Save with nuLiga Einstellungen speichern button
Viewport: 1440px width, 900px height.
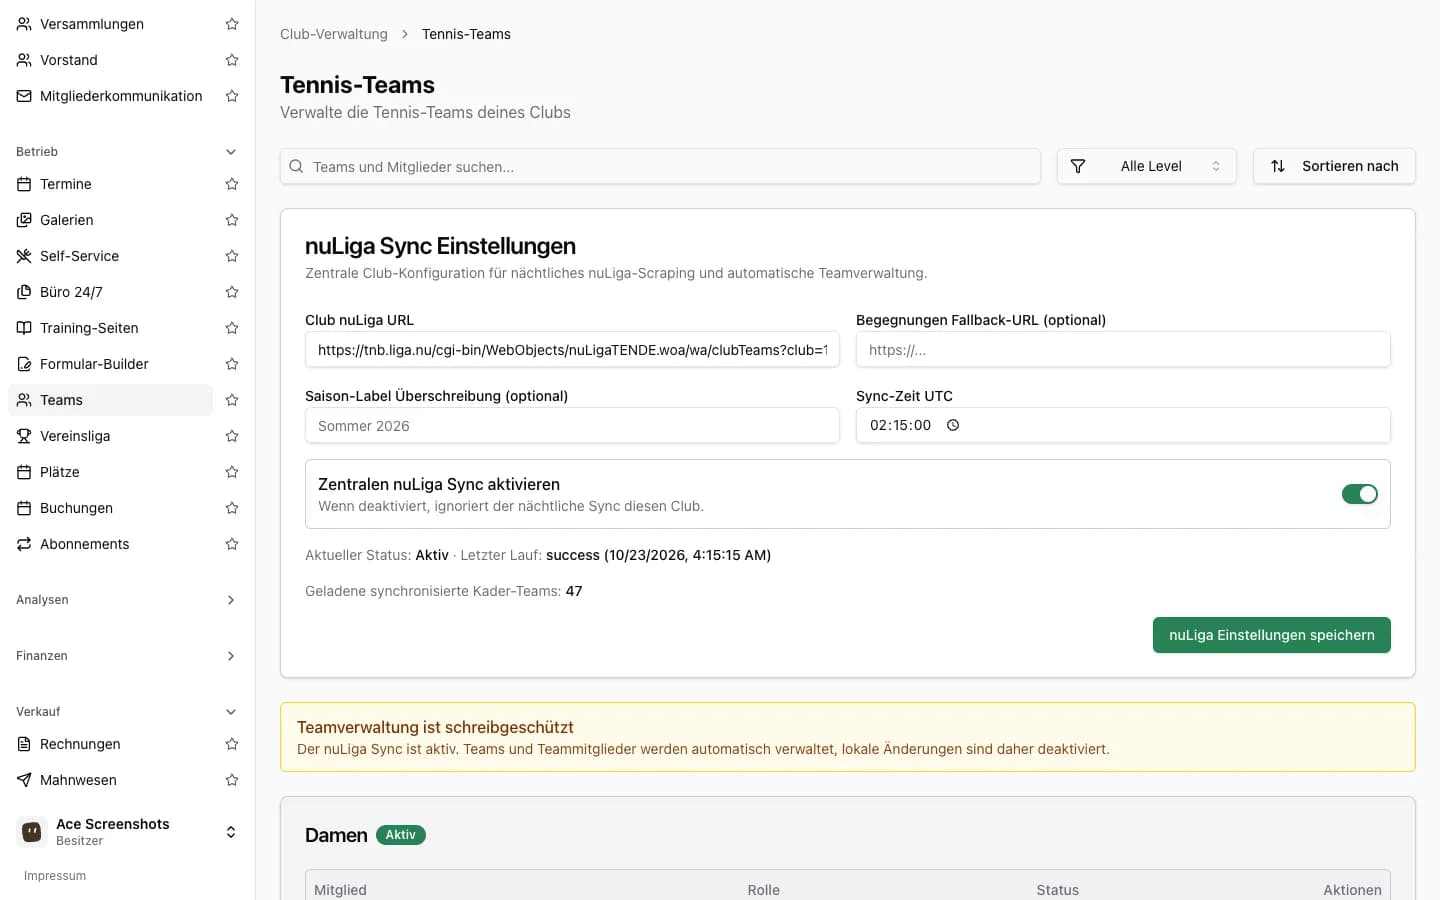[1272, 635]
